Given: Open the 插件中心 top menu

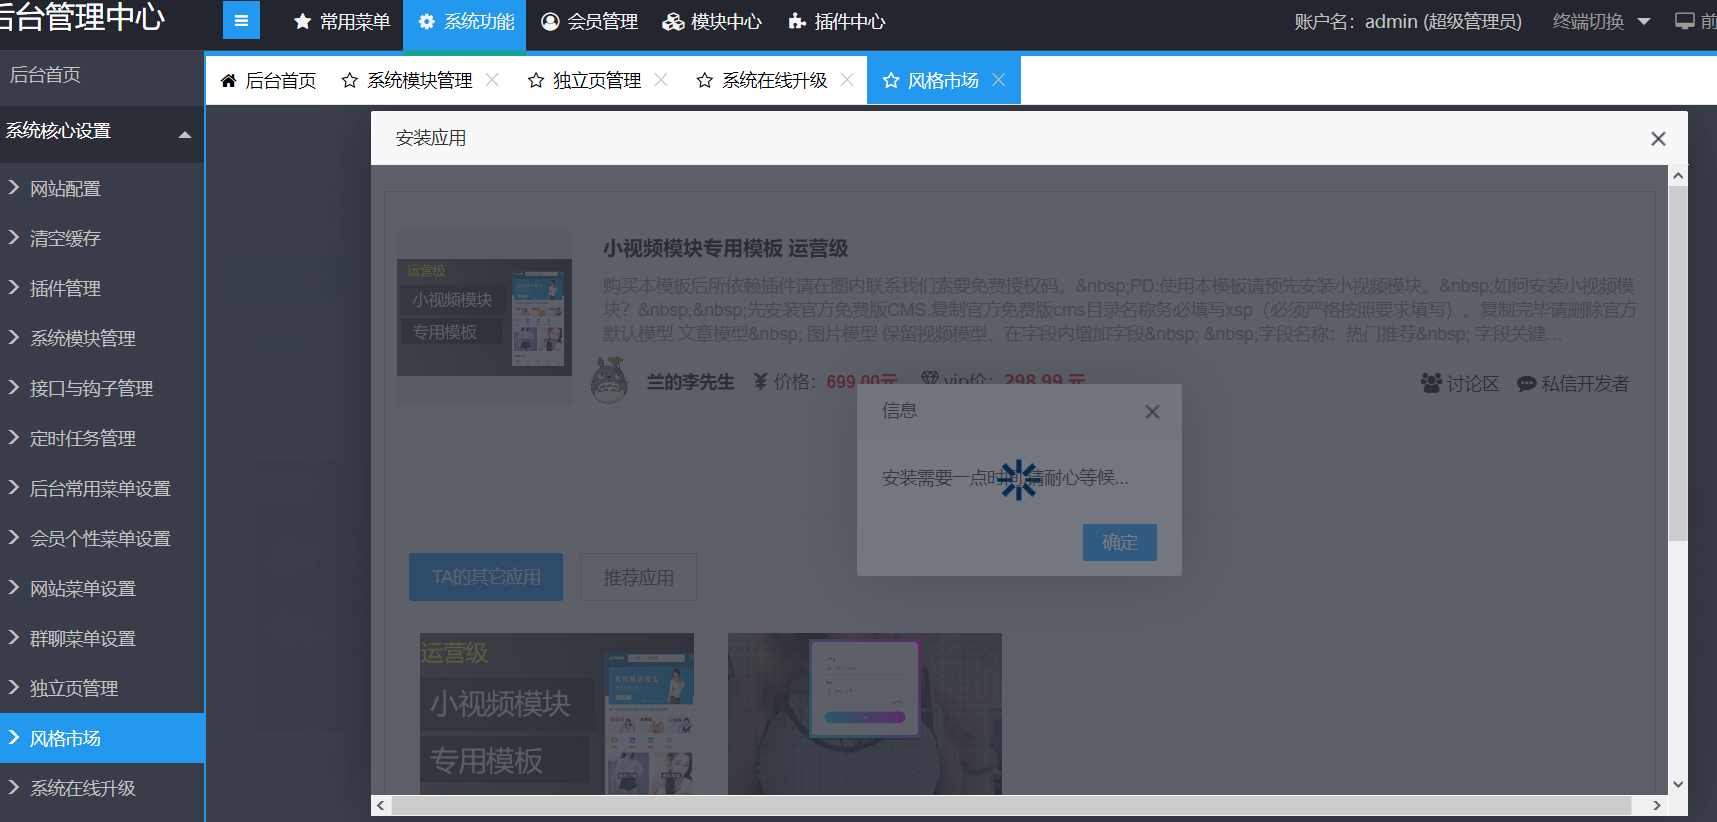Looking at the screenshot, I should pyautogui.click(x=836, y=22).
